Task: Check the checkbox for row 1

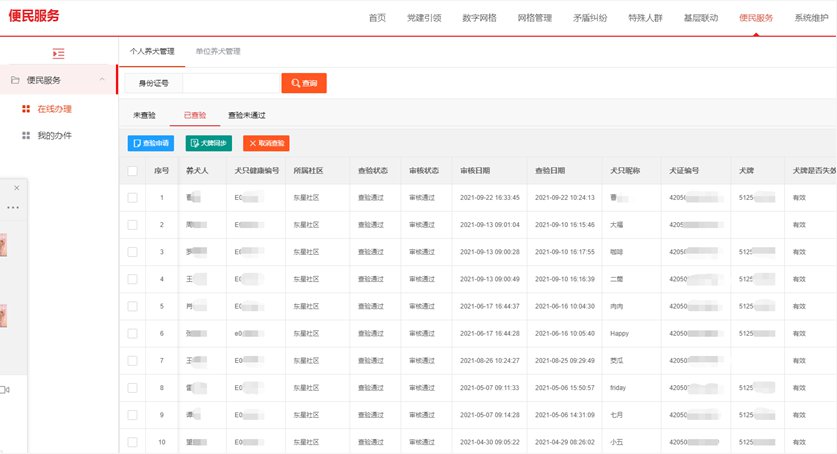Action: click(x=133, y=198)
